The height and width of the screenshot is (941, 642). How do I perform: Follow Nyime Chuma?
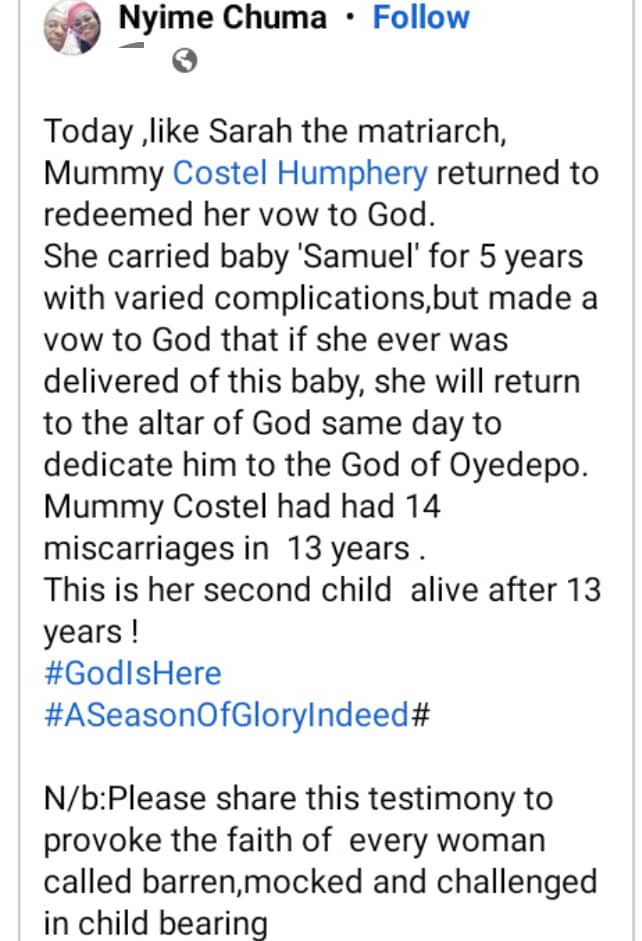click(421, 17)
